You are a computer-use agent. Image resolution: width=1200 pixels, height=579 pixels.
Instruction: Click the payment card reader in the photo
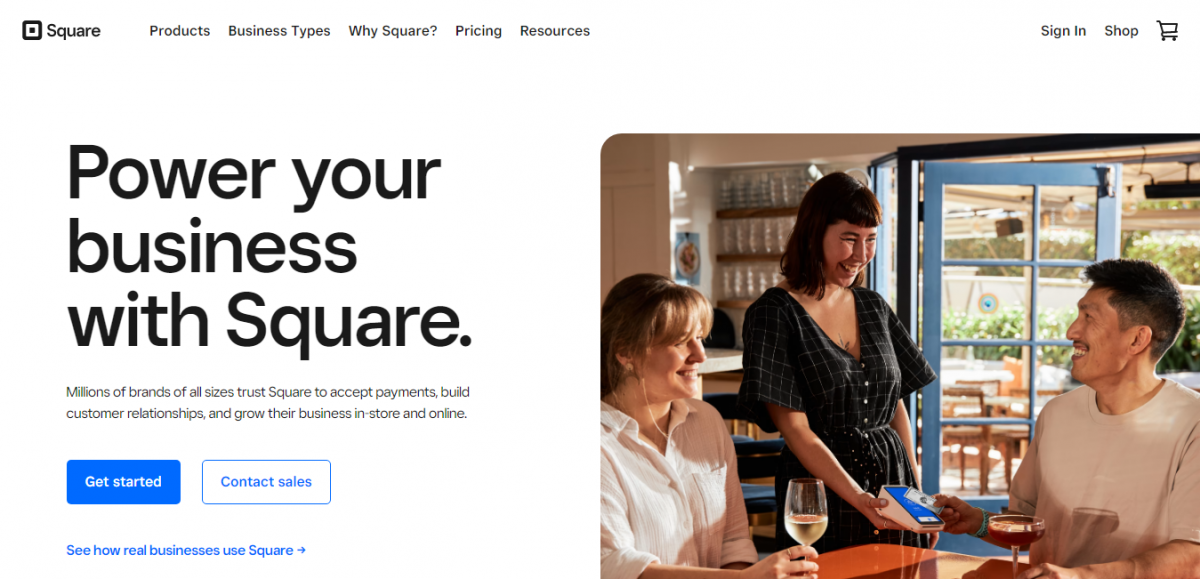(910, 505)
